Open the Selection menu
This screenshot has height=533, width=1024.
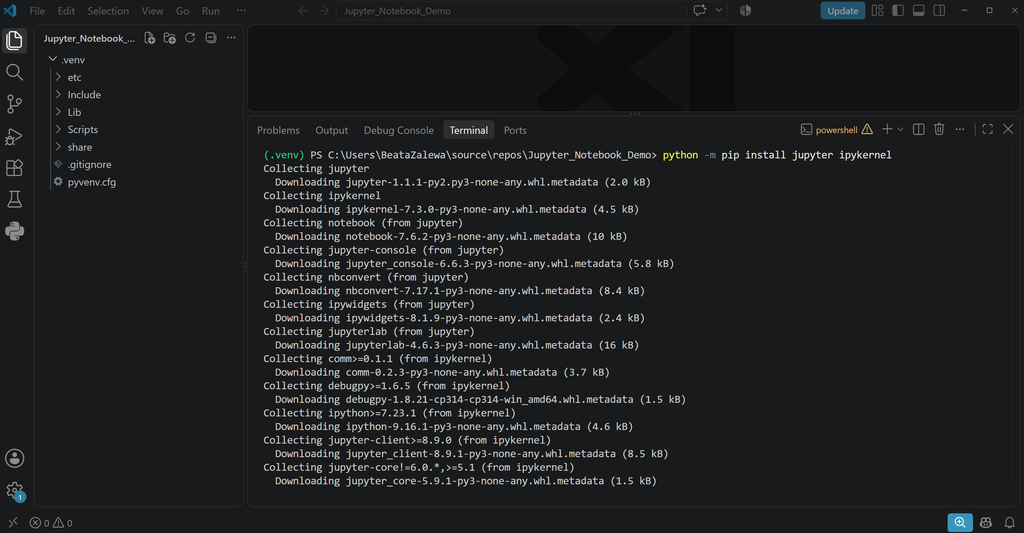(108, 10)
